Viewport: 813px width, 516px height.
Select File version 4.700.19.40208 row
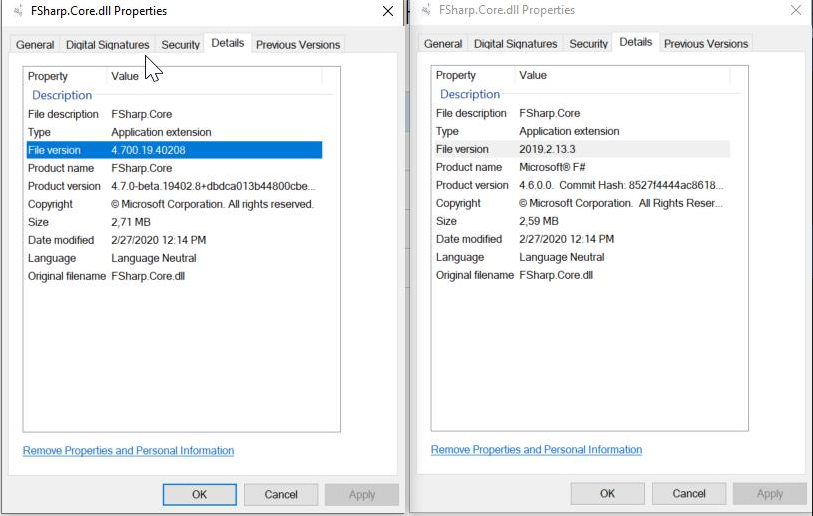click(x=174, y=150)
